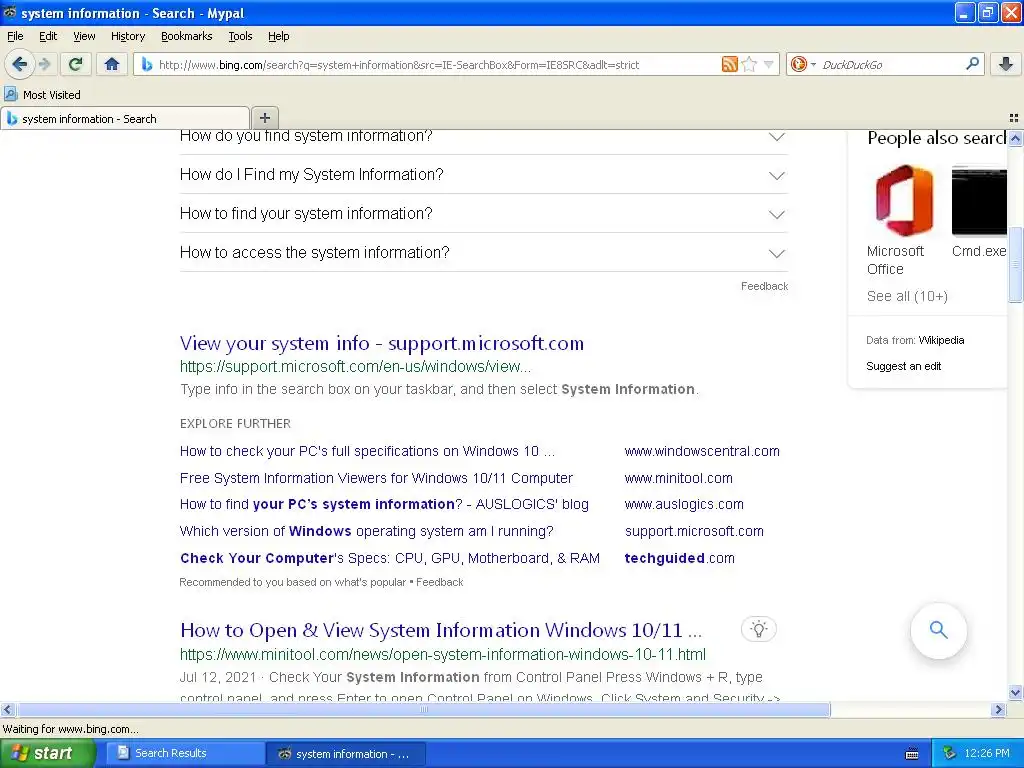
Task: Click the horizontal scrollbar right arrow
Action: 998,710
